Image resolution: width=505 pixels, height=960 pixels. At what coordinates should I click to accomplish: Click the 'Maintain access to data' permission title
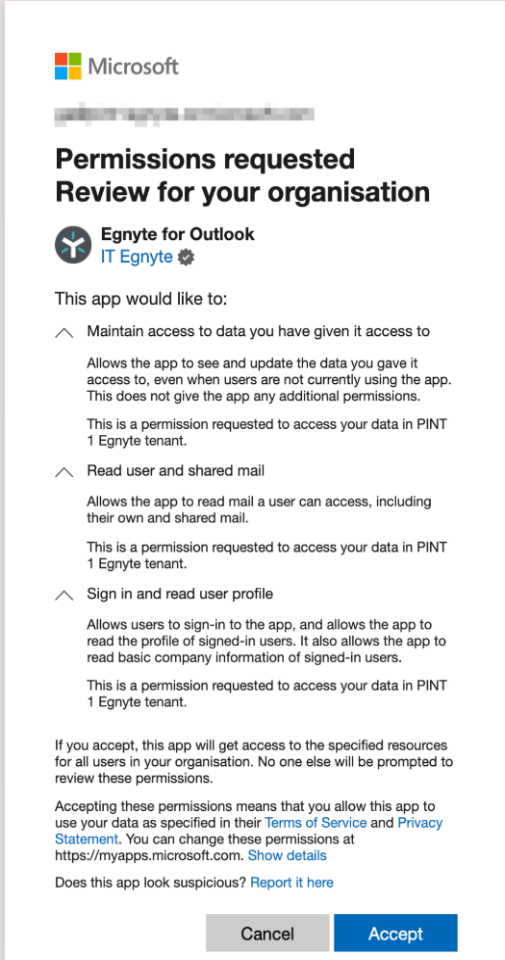(x=258, y=331)
